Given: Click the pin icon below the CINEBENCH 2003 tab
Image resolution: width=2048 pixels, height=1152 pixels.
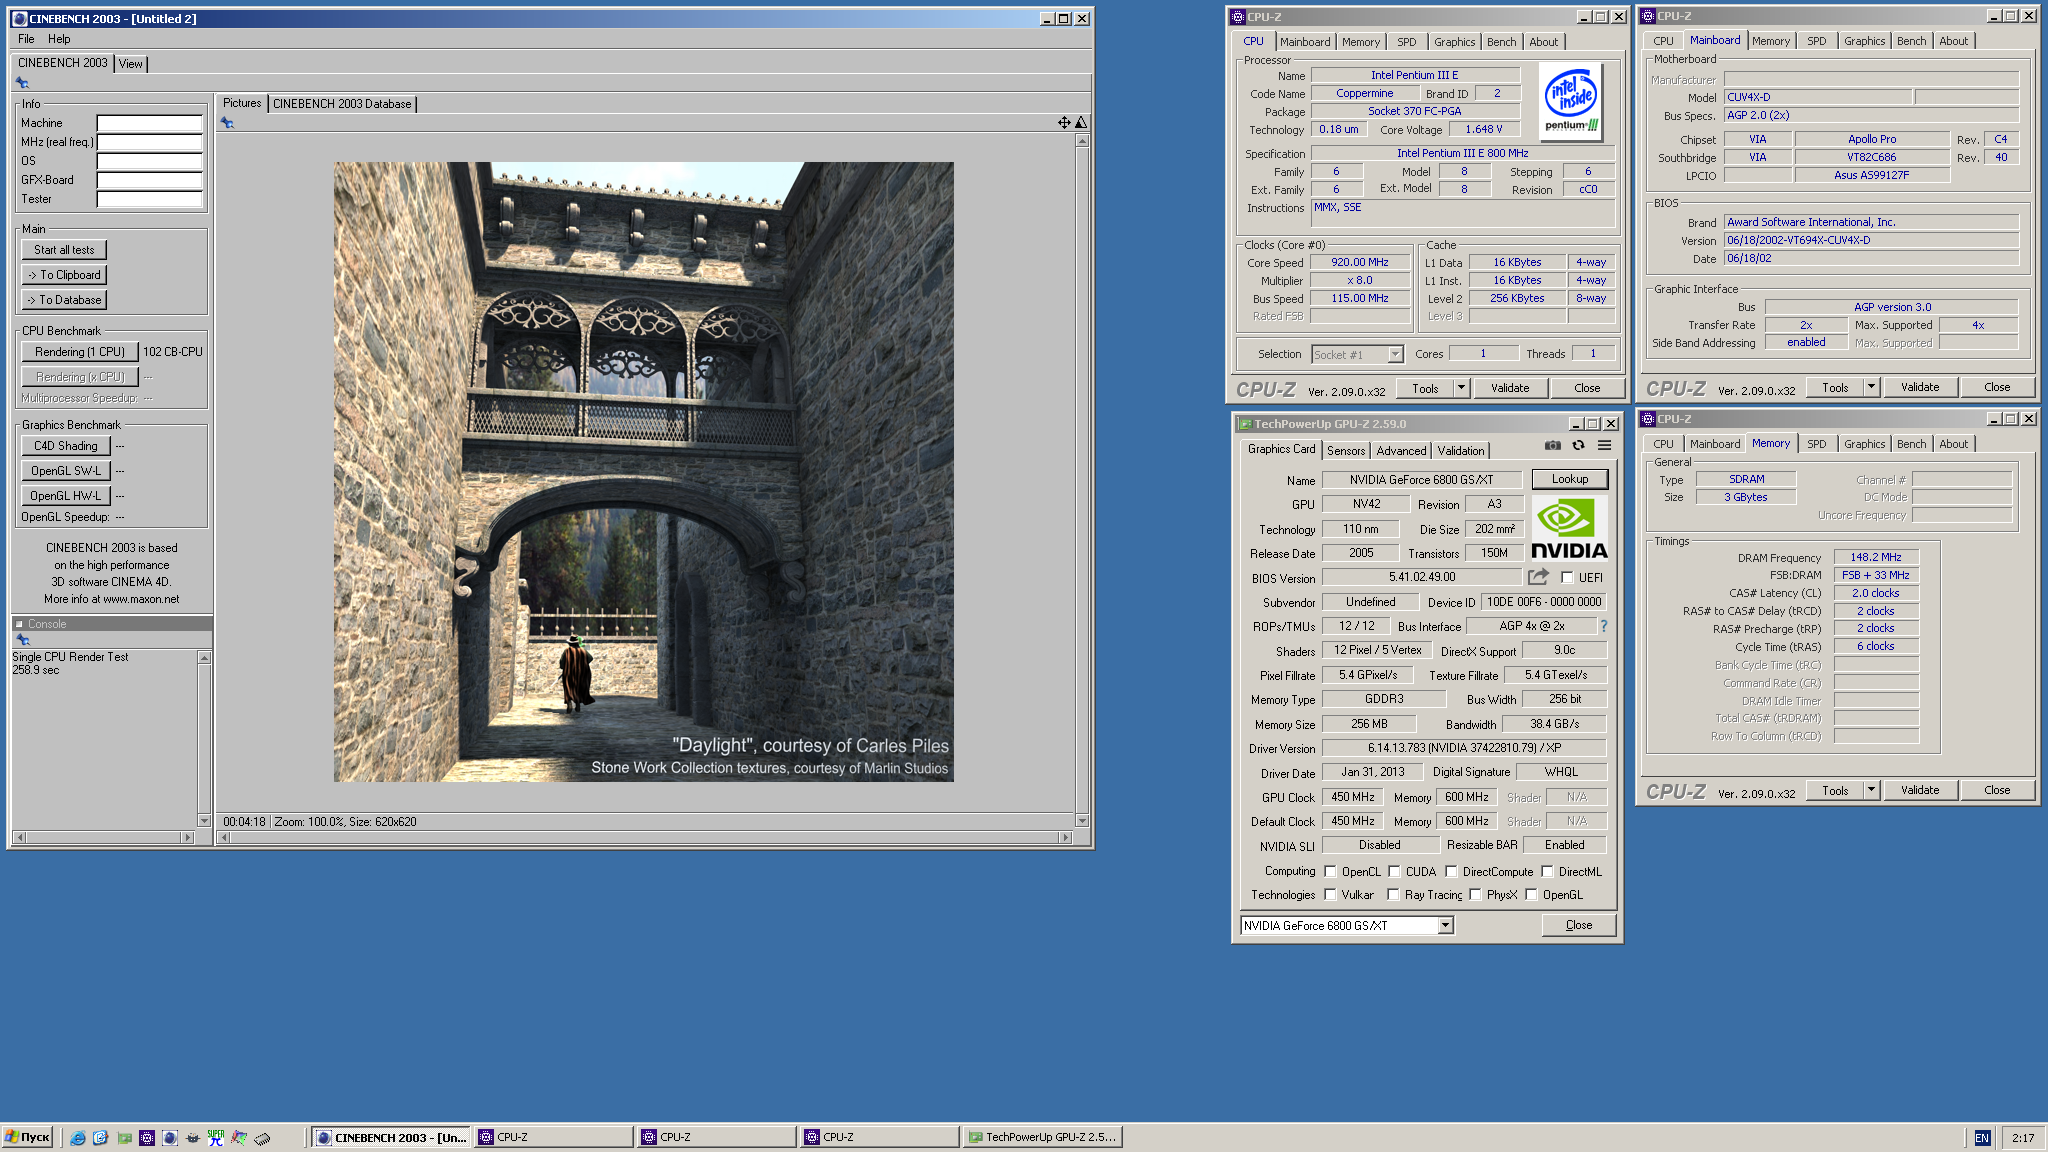Looking at the screenshot, I should 22,83.
